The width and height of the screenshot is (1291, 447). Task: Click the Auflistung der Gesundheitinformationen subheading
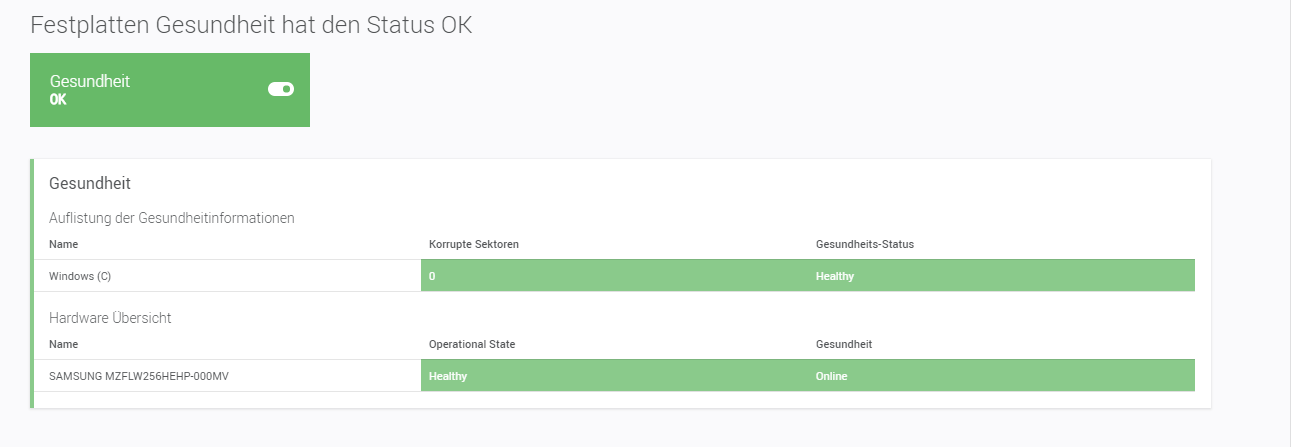172,217
